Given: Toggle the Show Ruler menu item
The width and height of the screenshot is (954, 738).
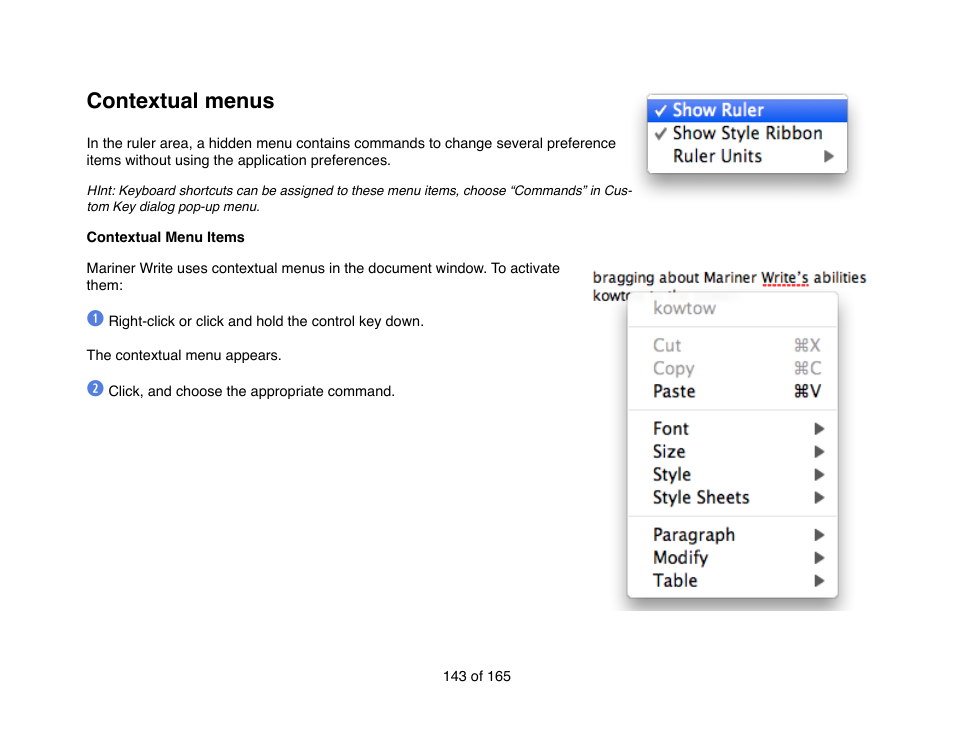Looking at the screenshot, I should point(747,110).
